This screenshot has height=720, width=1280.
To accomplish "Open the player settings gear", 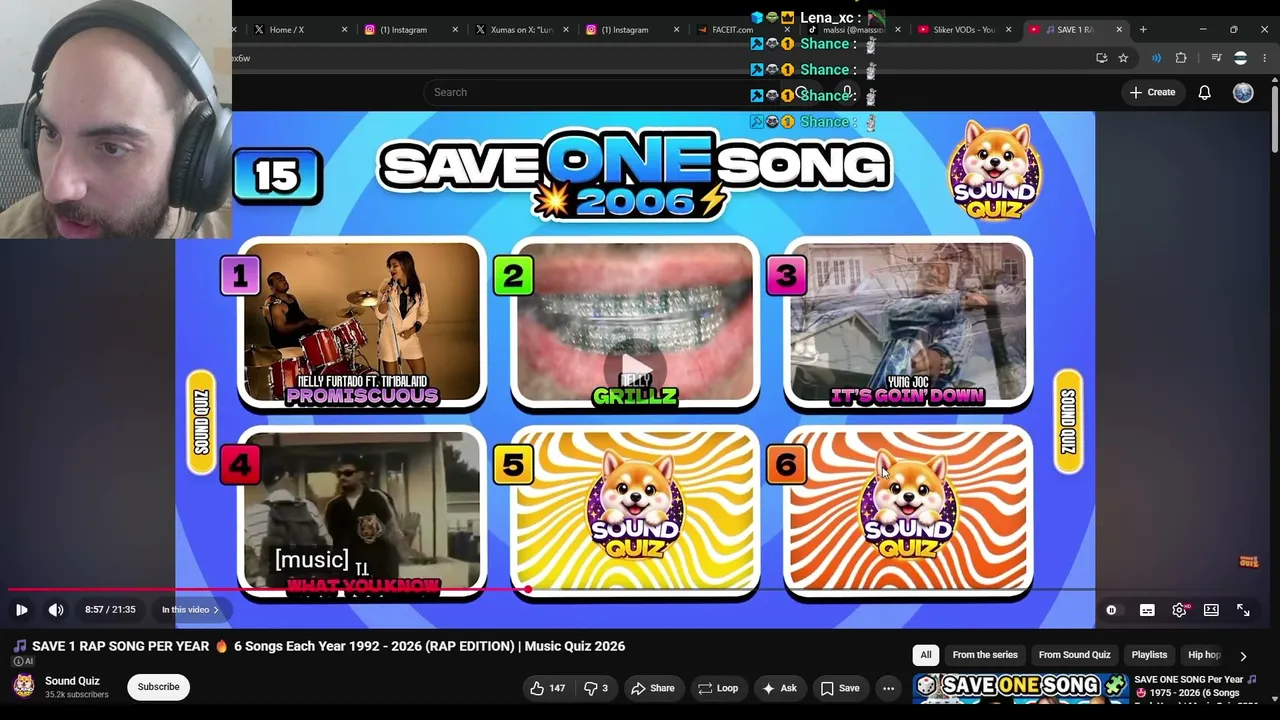I will click(1179, 610).
